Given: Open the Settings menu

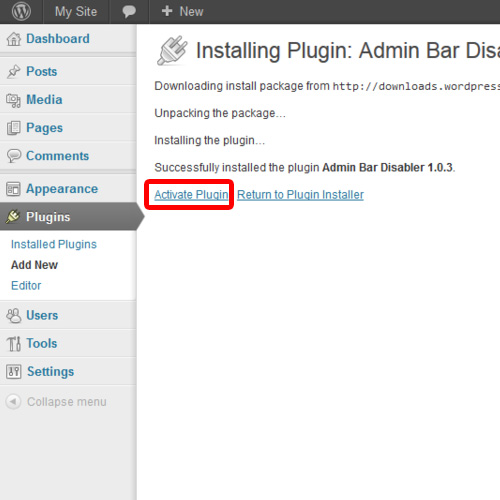Looking at the screenshot, I should pos(51,372).
